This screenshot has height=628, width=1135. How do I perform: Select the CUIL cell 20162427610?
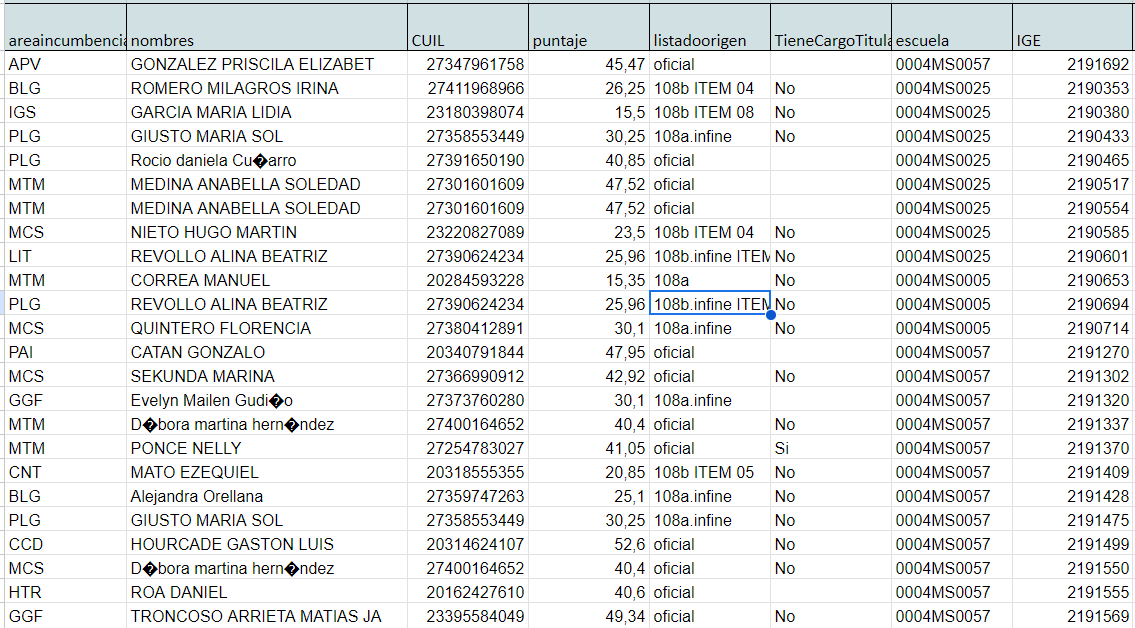[x=468, y=592]
